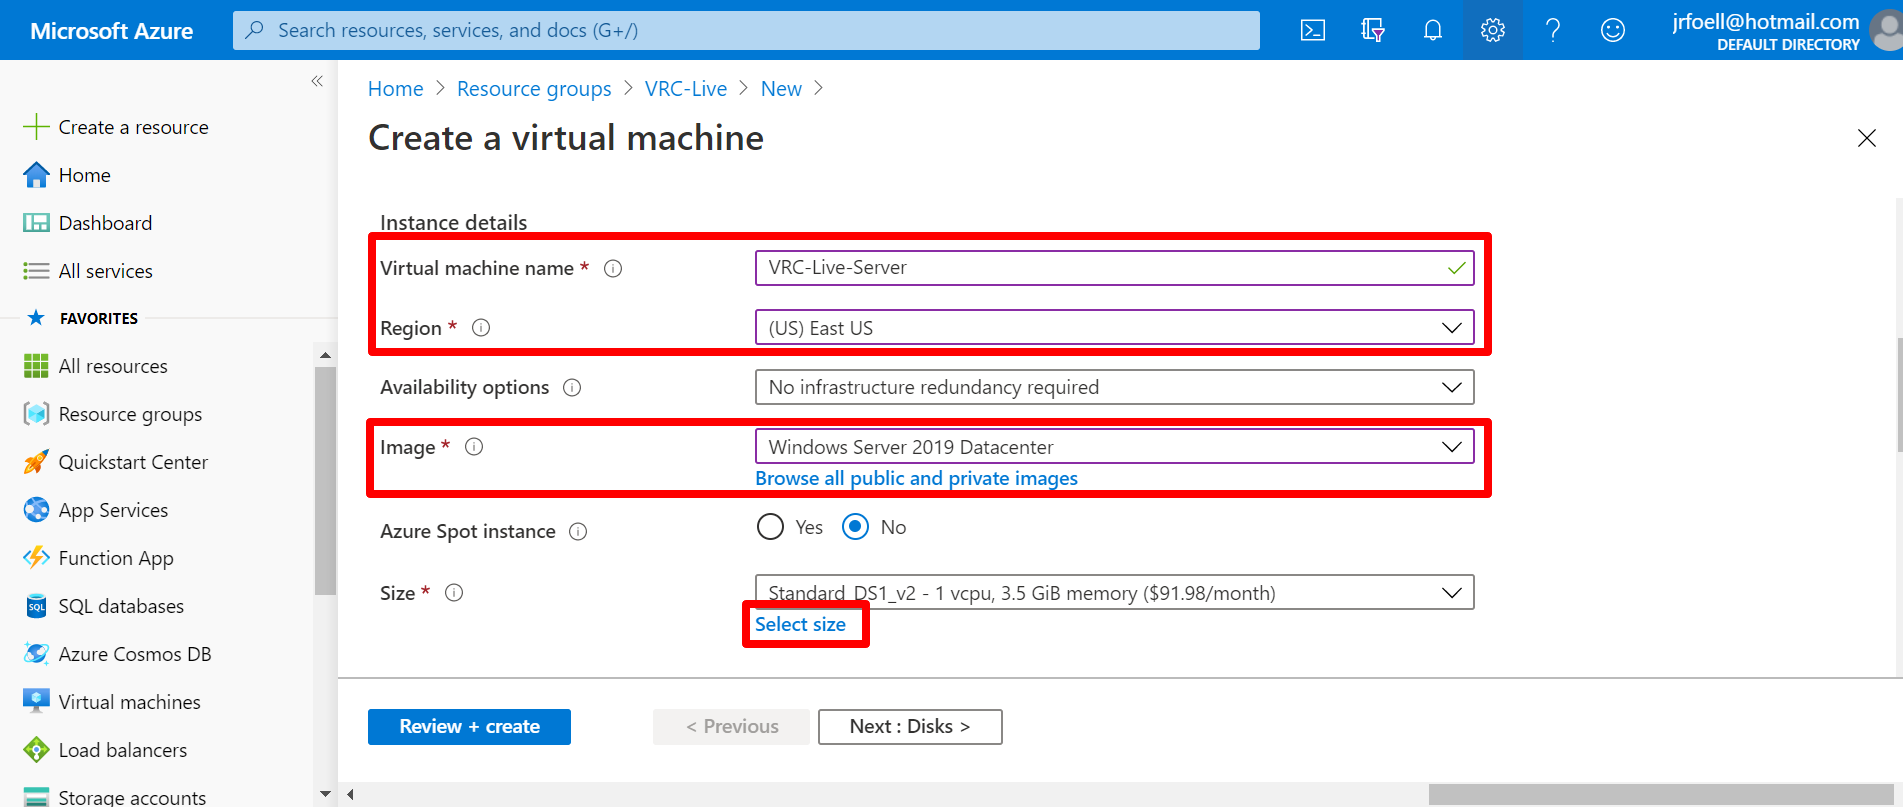This screenshot has width=1903, height=807.
Task: Click the Load balancers diamond icon
Action: 36,750
